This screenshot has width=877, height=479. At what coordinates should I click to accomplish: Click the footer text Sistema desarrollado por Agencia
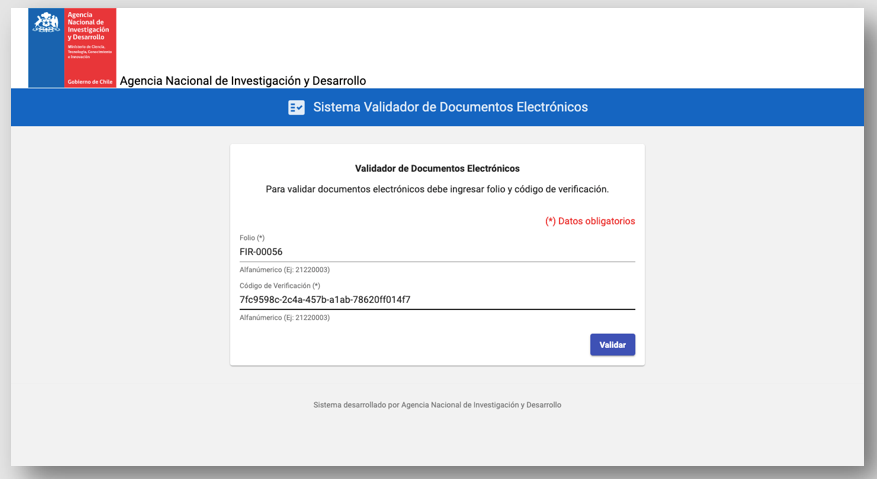(x=437, y=405)
